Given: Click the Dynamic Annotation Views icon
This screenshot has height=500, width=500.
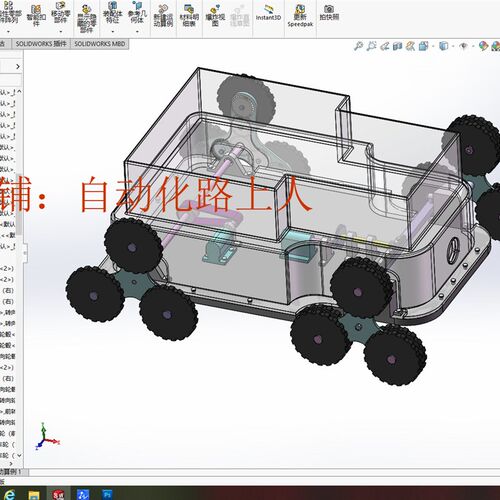Looking at the screenshot, I should point(410,46).
